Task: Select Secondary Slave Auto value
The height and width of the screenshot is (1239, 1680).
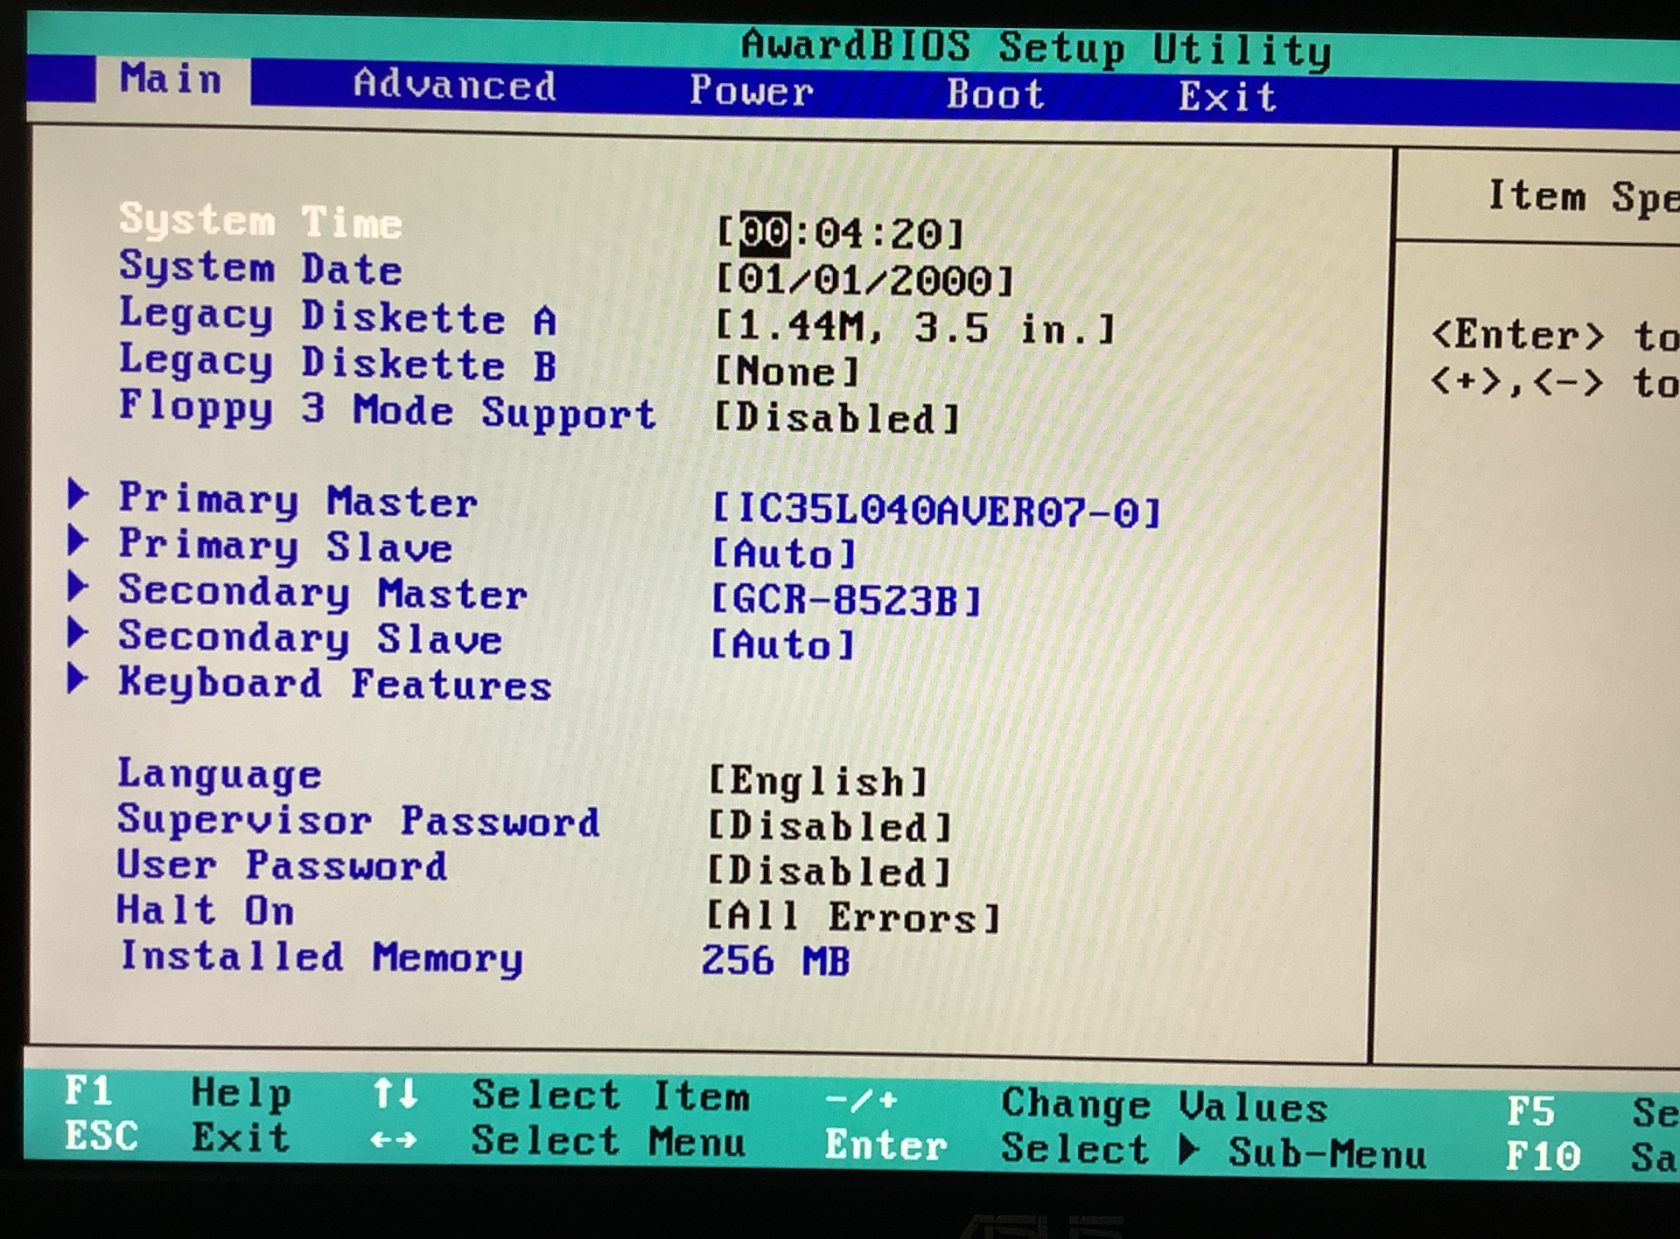Action: [783, 644]
